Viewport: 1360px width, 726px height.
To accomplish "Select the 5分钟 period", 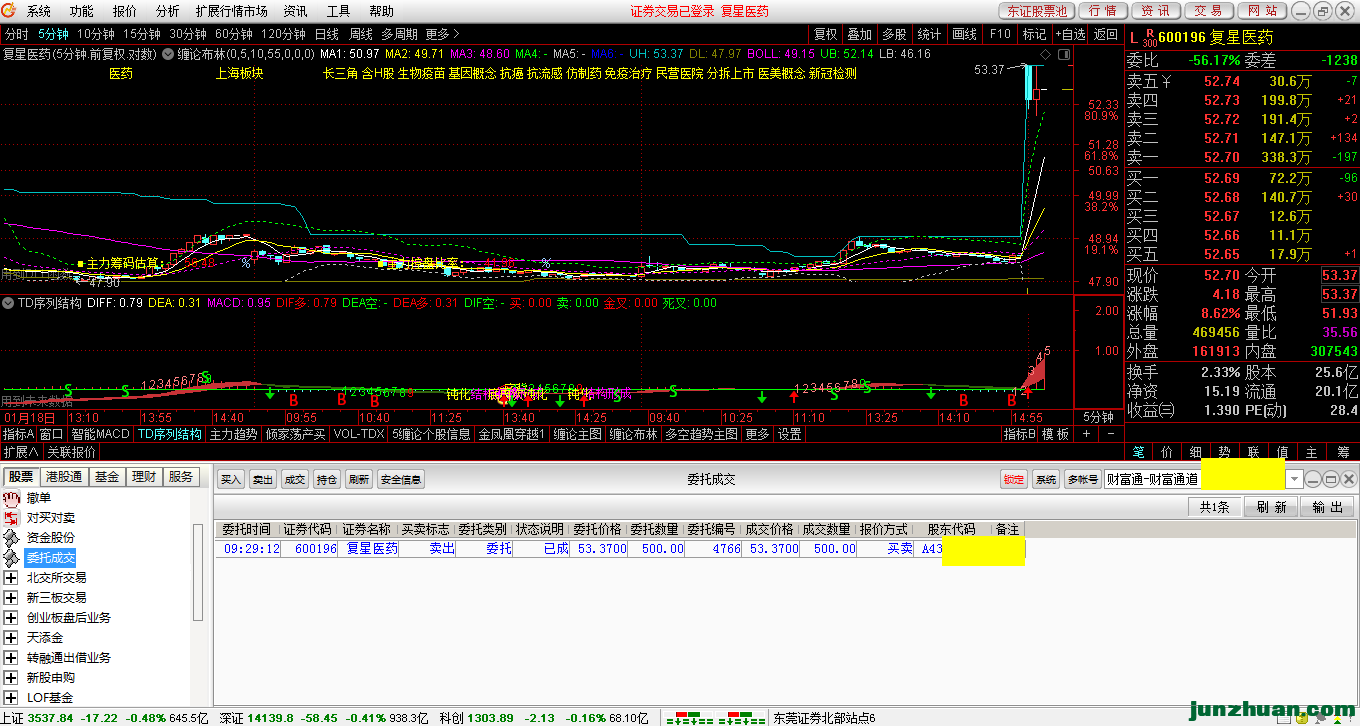I will coord(53,34).
